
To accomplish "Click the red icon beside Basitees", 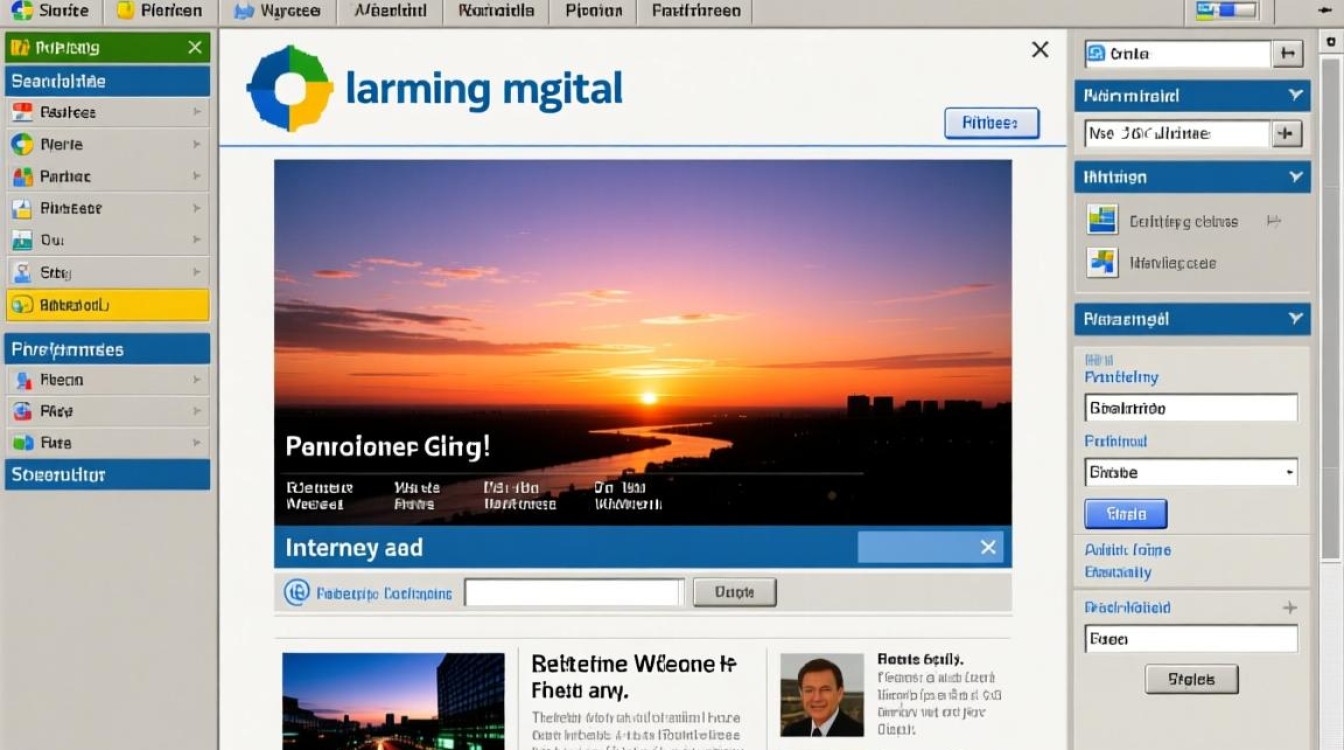I will tap(22, 112).
